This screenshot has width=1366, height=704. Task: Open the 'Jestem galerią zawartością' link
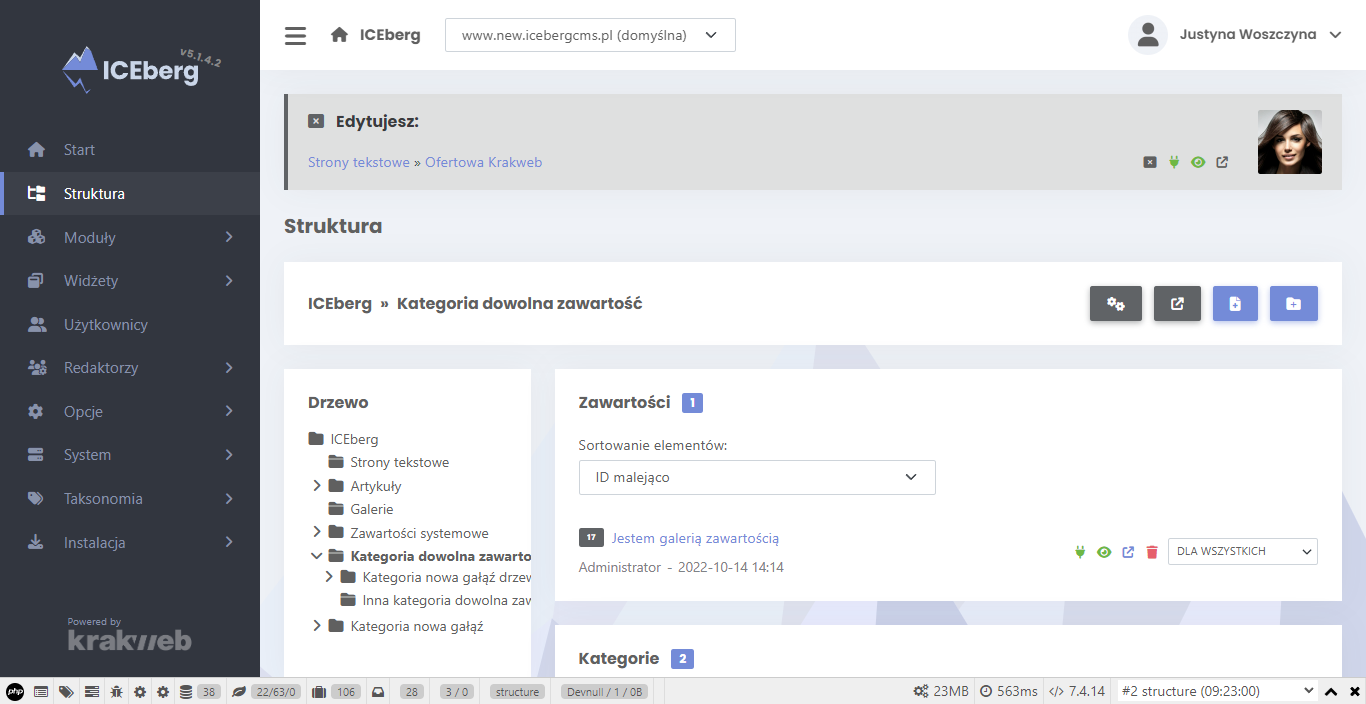(695, 538)
